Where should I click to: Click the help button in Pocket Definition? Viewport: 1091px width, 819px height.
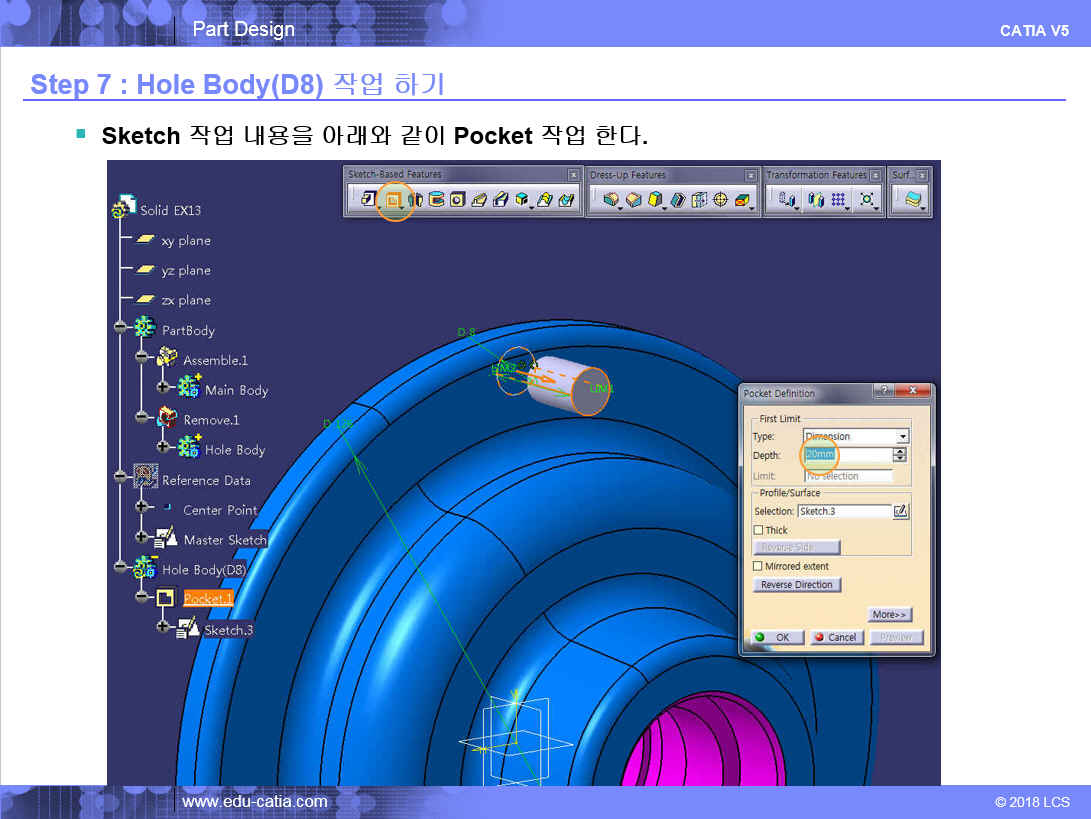884,391
